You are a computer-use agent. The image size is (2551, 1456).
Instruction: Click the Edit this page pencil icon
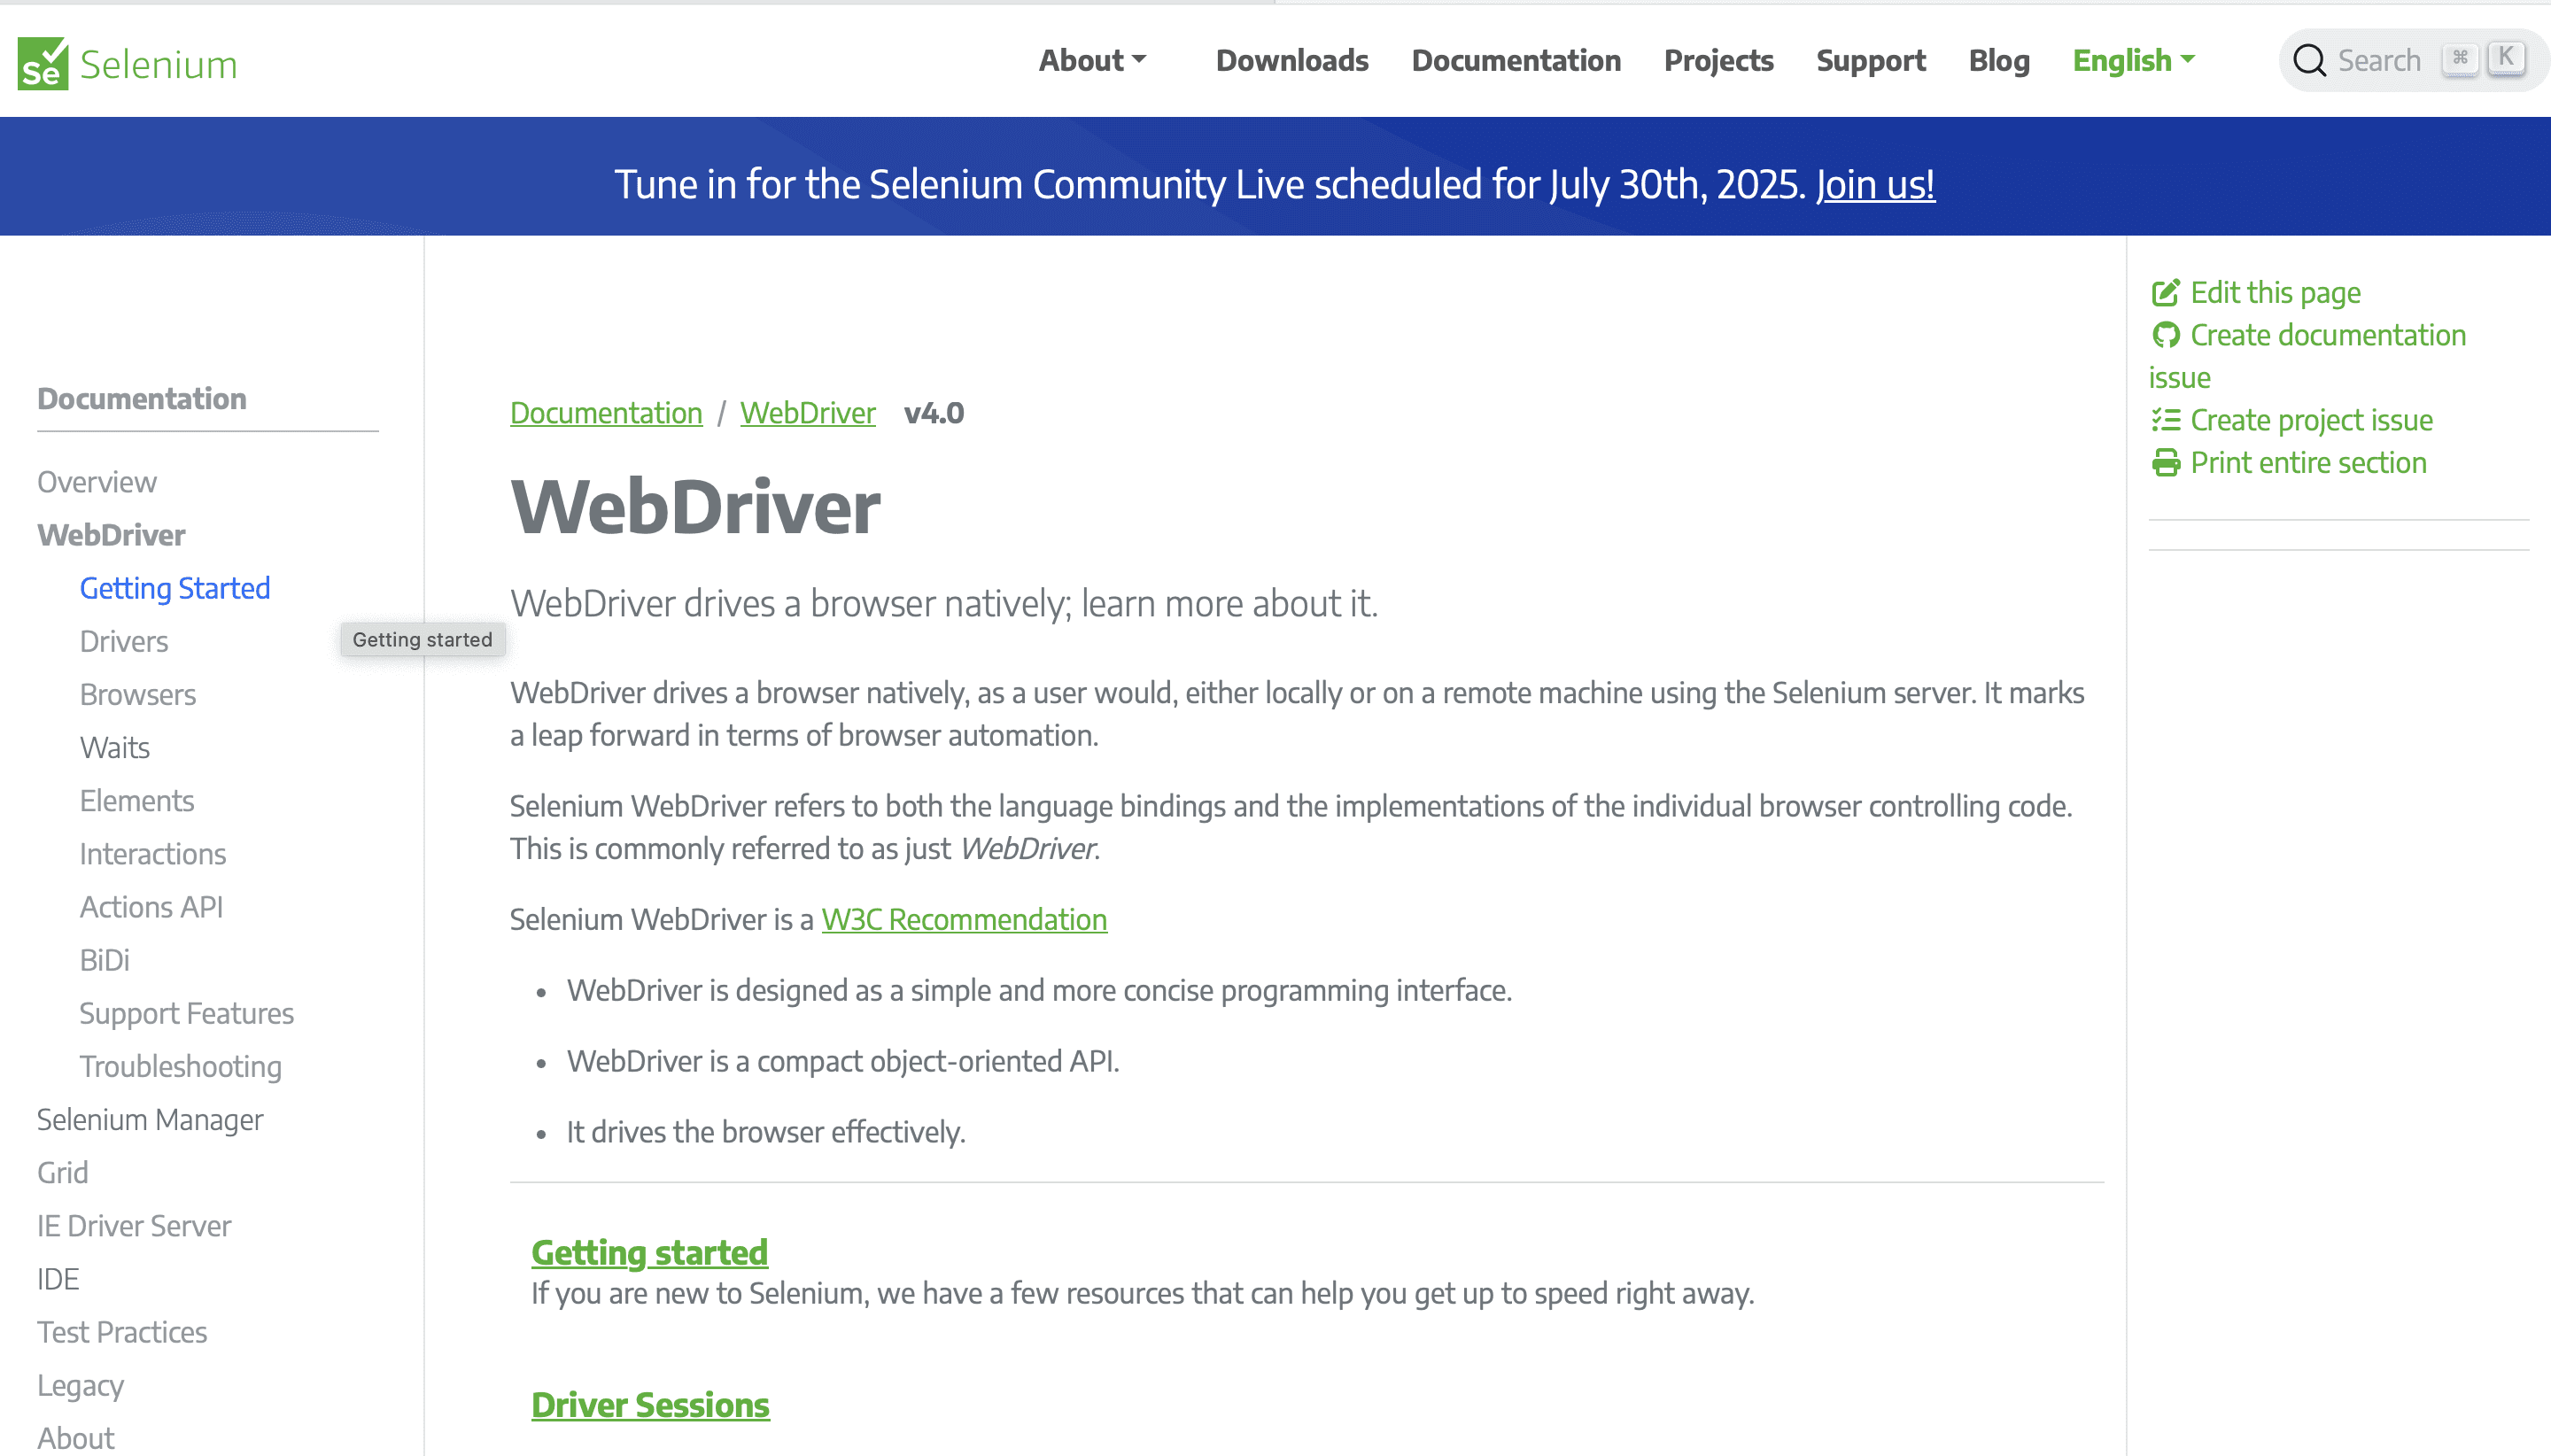[2165, 293]
